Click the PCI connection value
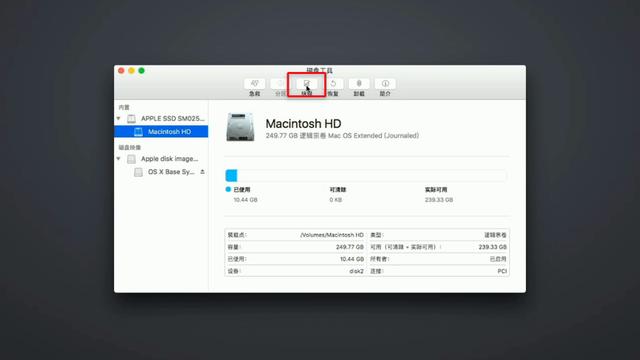Screen dimensions: 640x360 pos(502,271)
